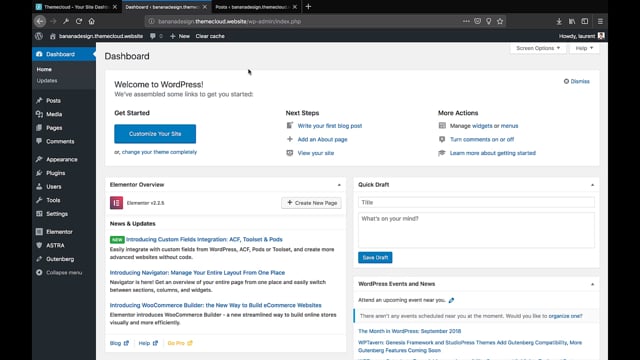The image size is (640, 360).
Task: Open Plugins in the admin sidebar
Action: pos(56,173)
